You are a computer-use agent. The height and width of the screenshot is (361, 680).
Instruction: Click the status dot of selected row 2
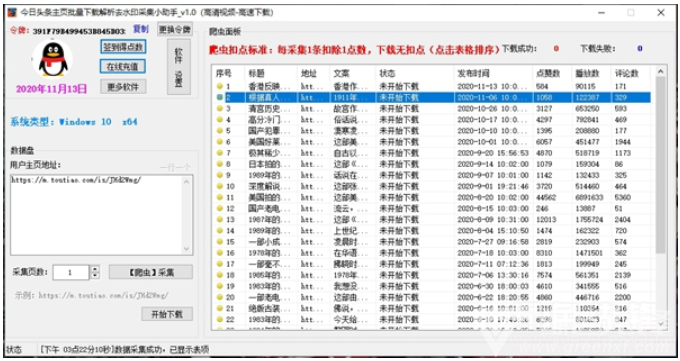[220, 97]
